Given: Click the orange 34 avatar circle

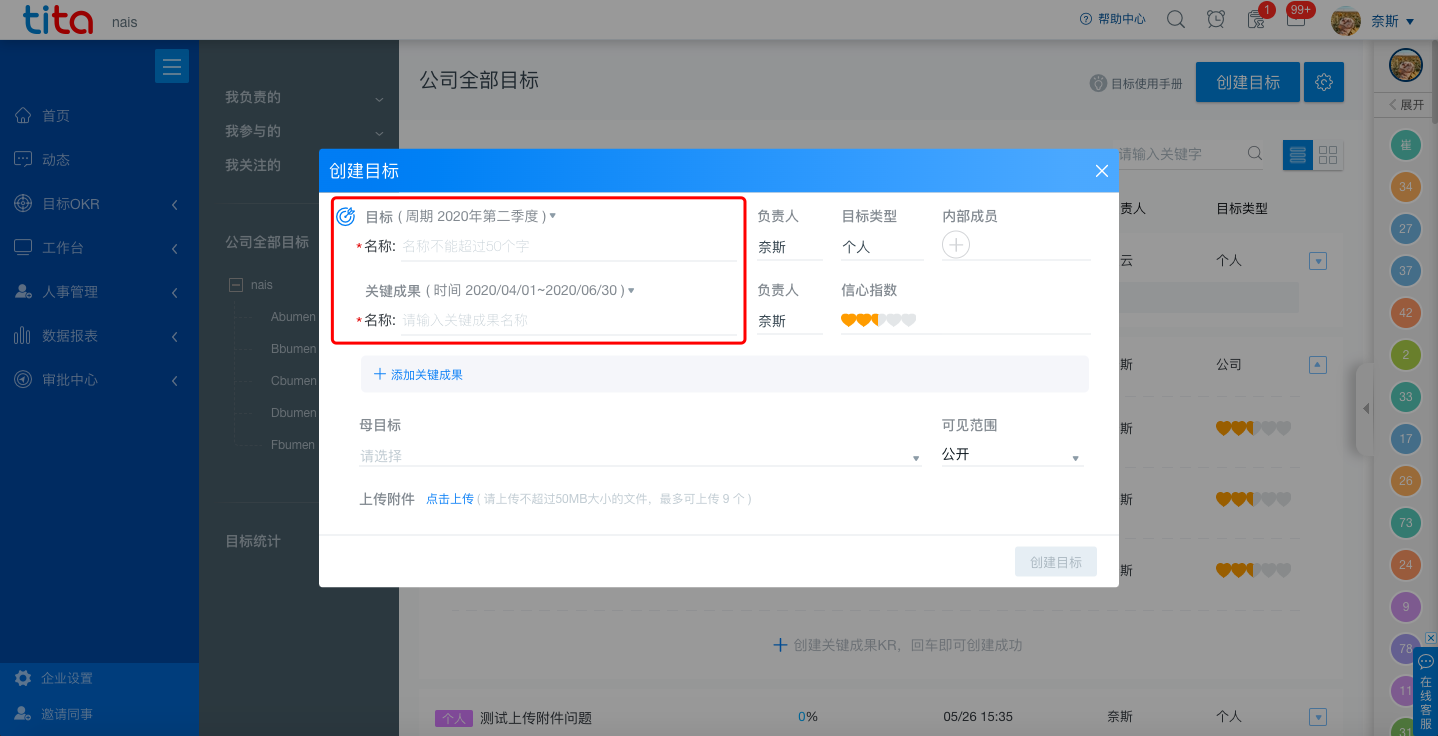Looking at the screenshot, I should [1406, 188].
